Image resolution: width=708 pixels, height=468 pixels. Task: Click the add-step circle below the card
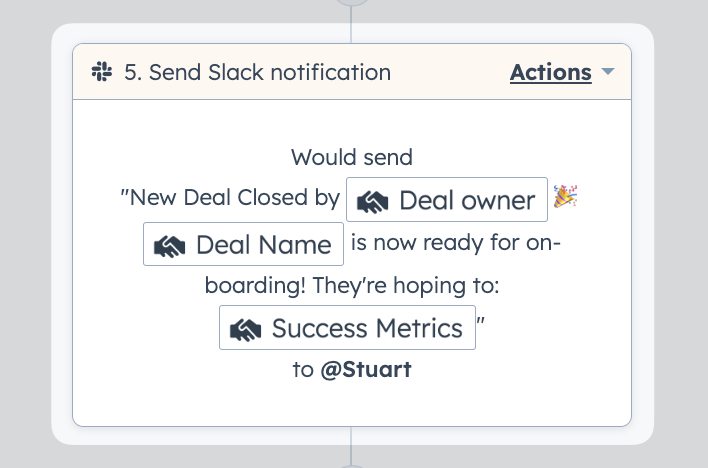coord(351,466)
